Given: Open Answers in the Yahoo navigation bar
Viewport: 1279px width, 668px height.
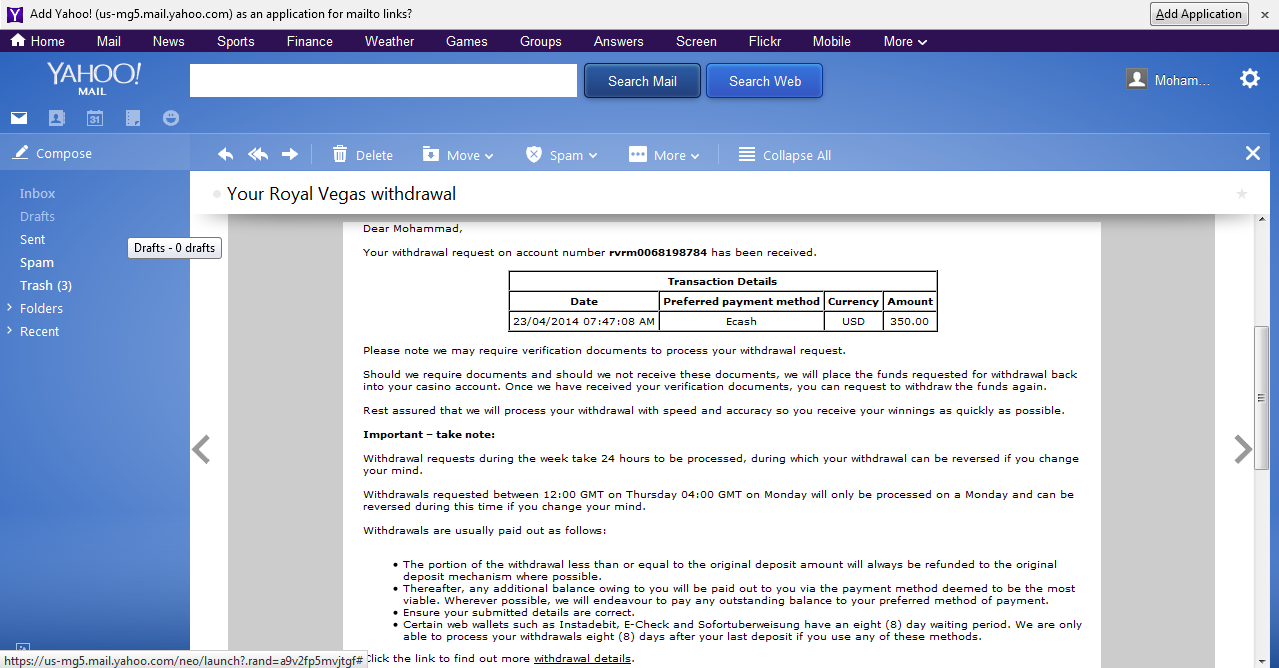Looking at the screenshot, I should coord(619,41).
